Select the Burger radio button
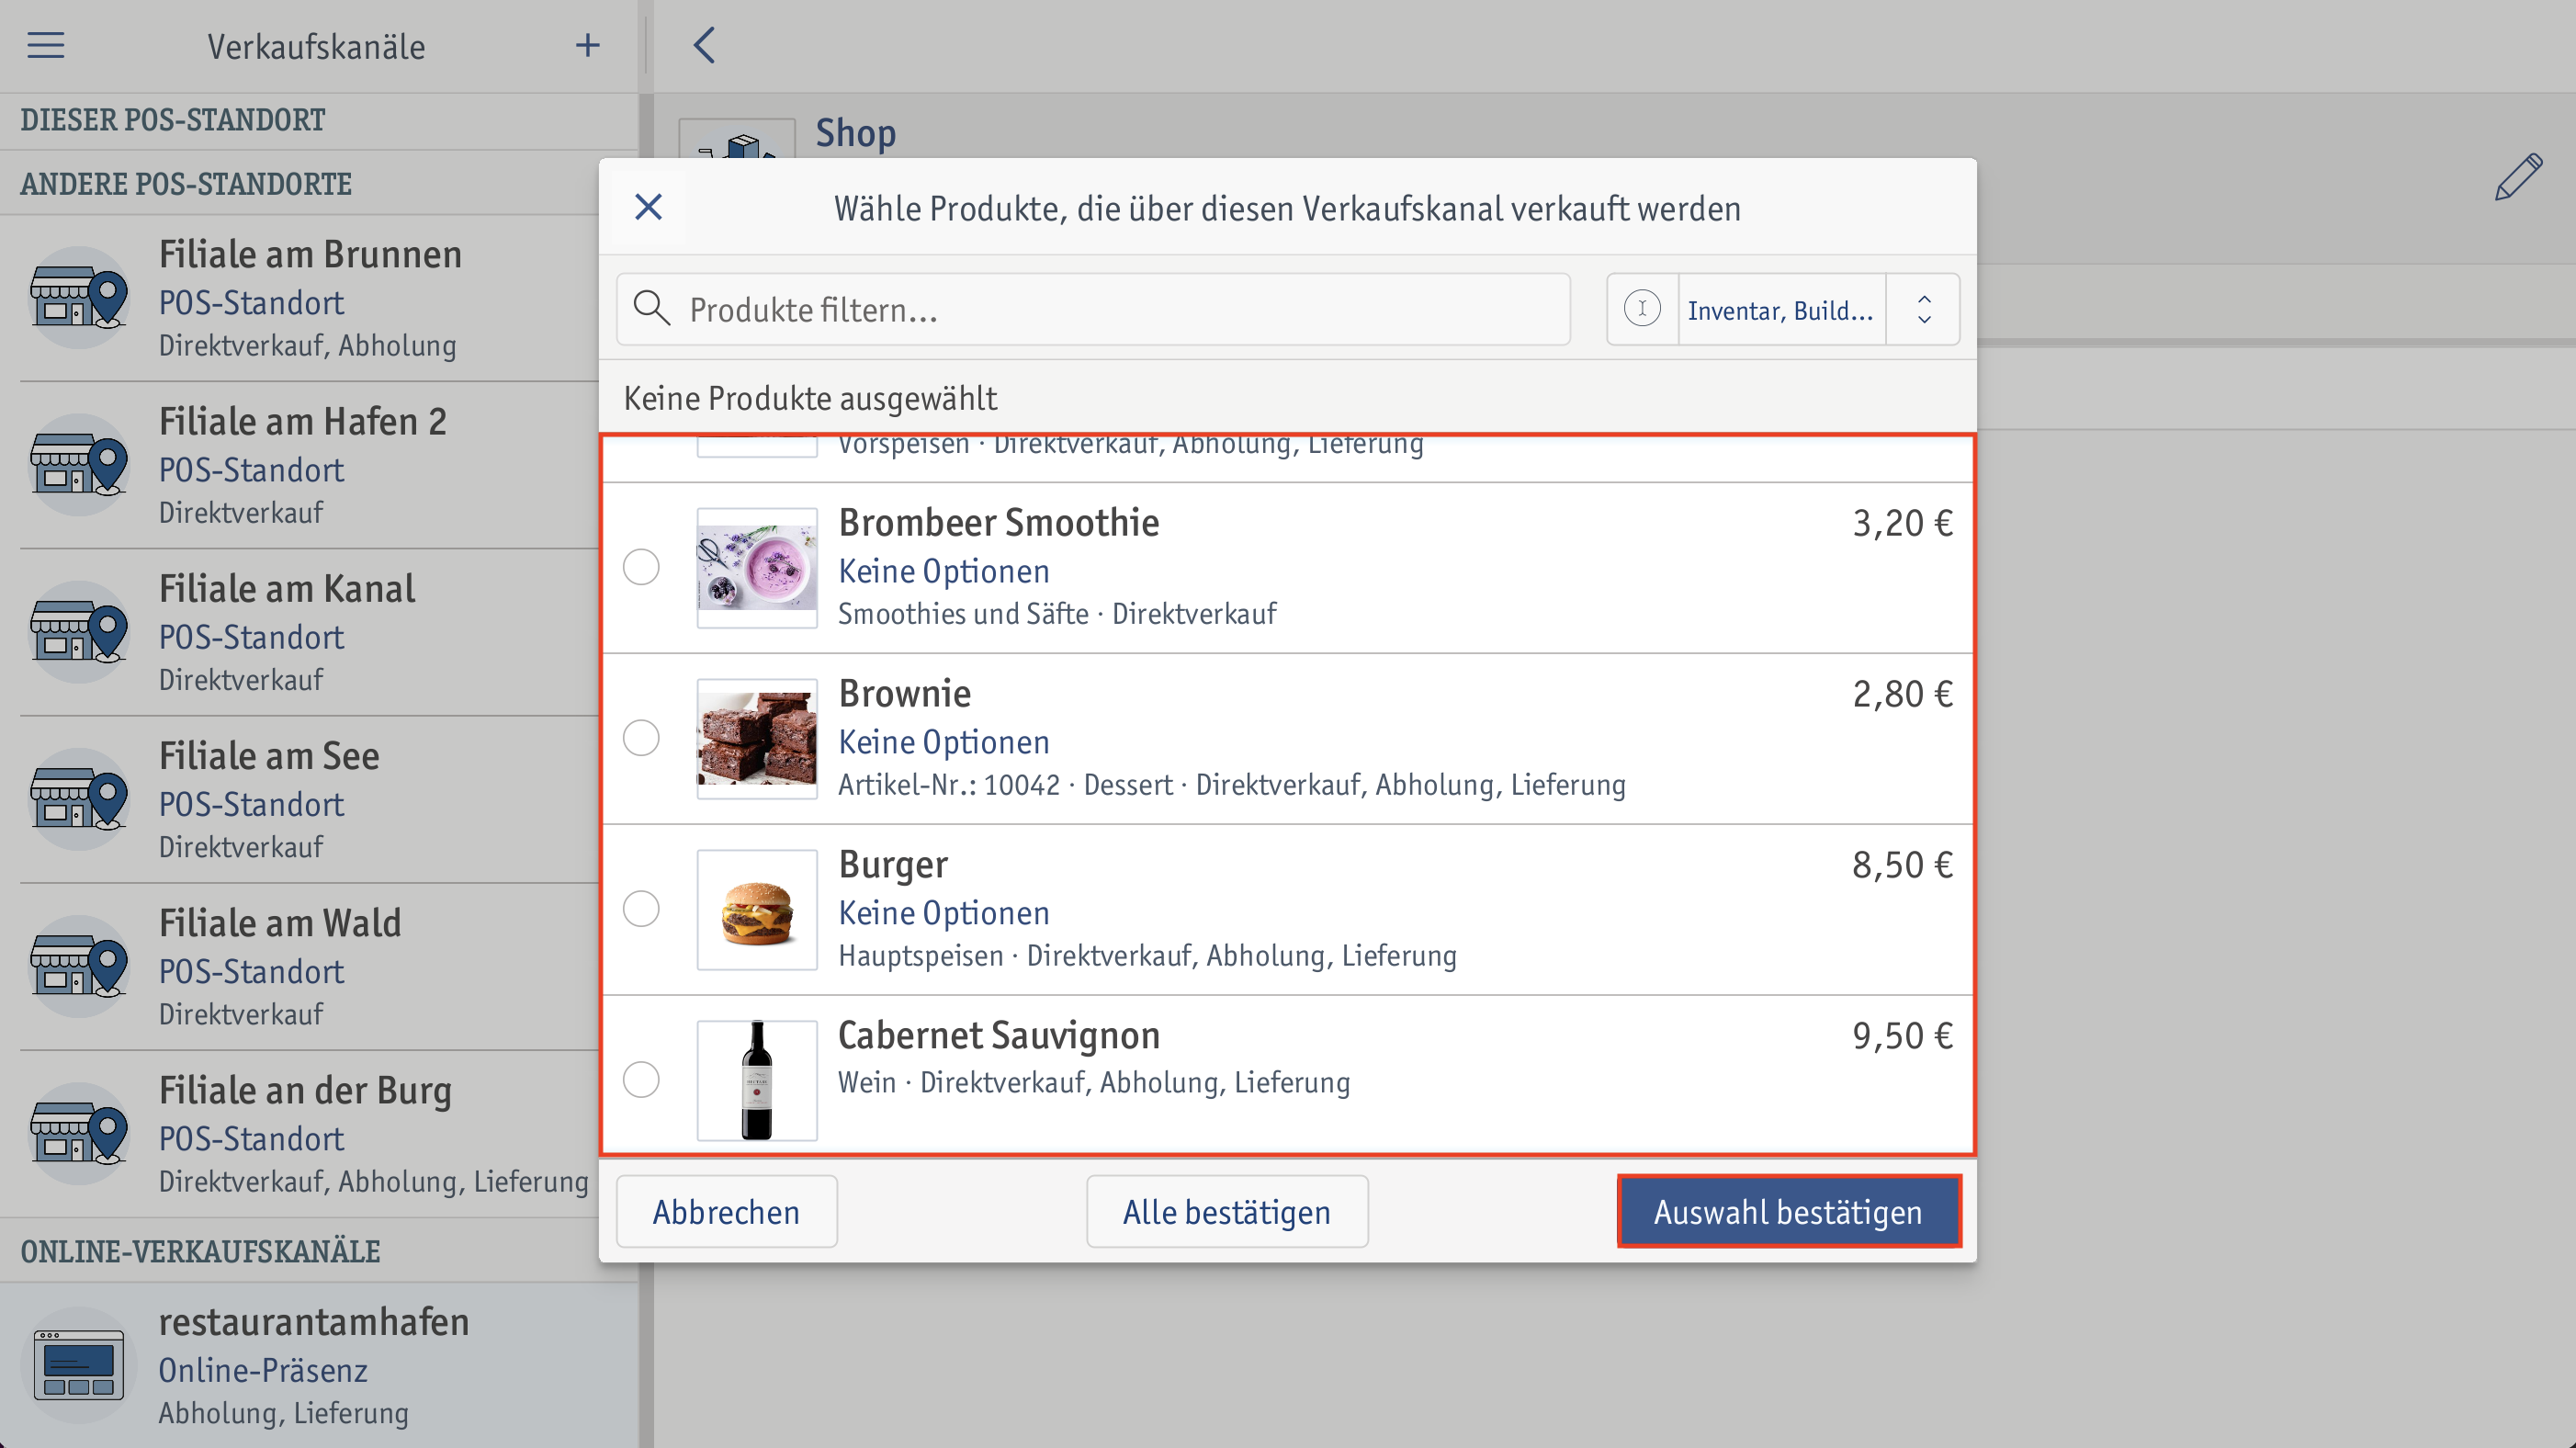 pyautogui.click(x=641, y=910)
